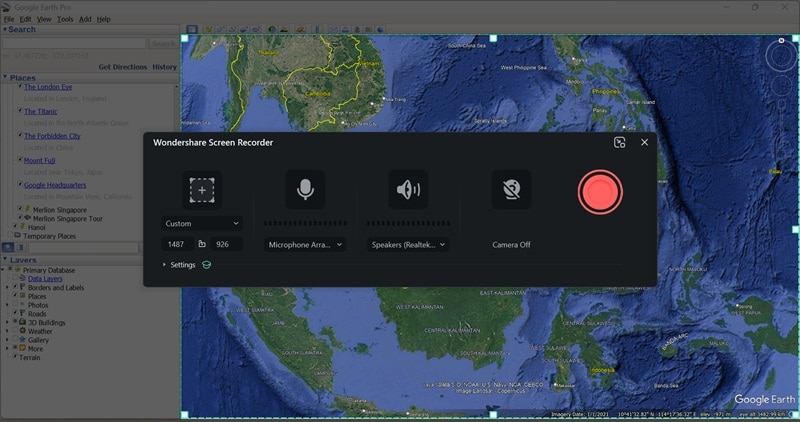Enable the Weather layer checkbox

(x=15, y=331)
